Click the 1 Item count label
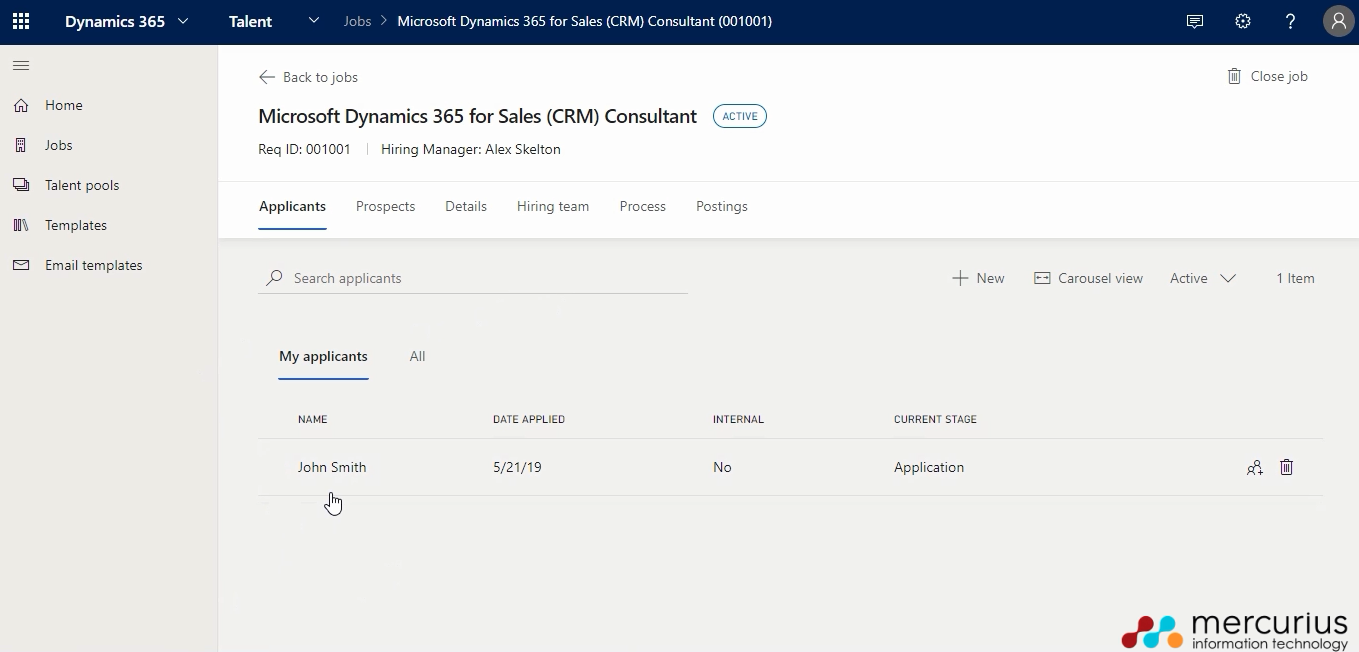 1295,278
